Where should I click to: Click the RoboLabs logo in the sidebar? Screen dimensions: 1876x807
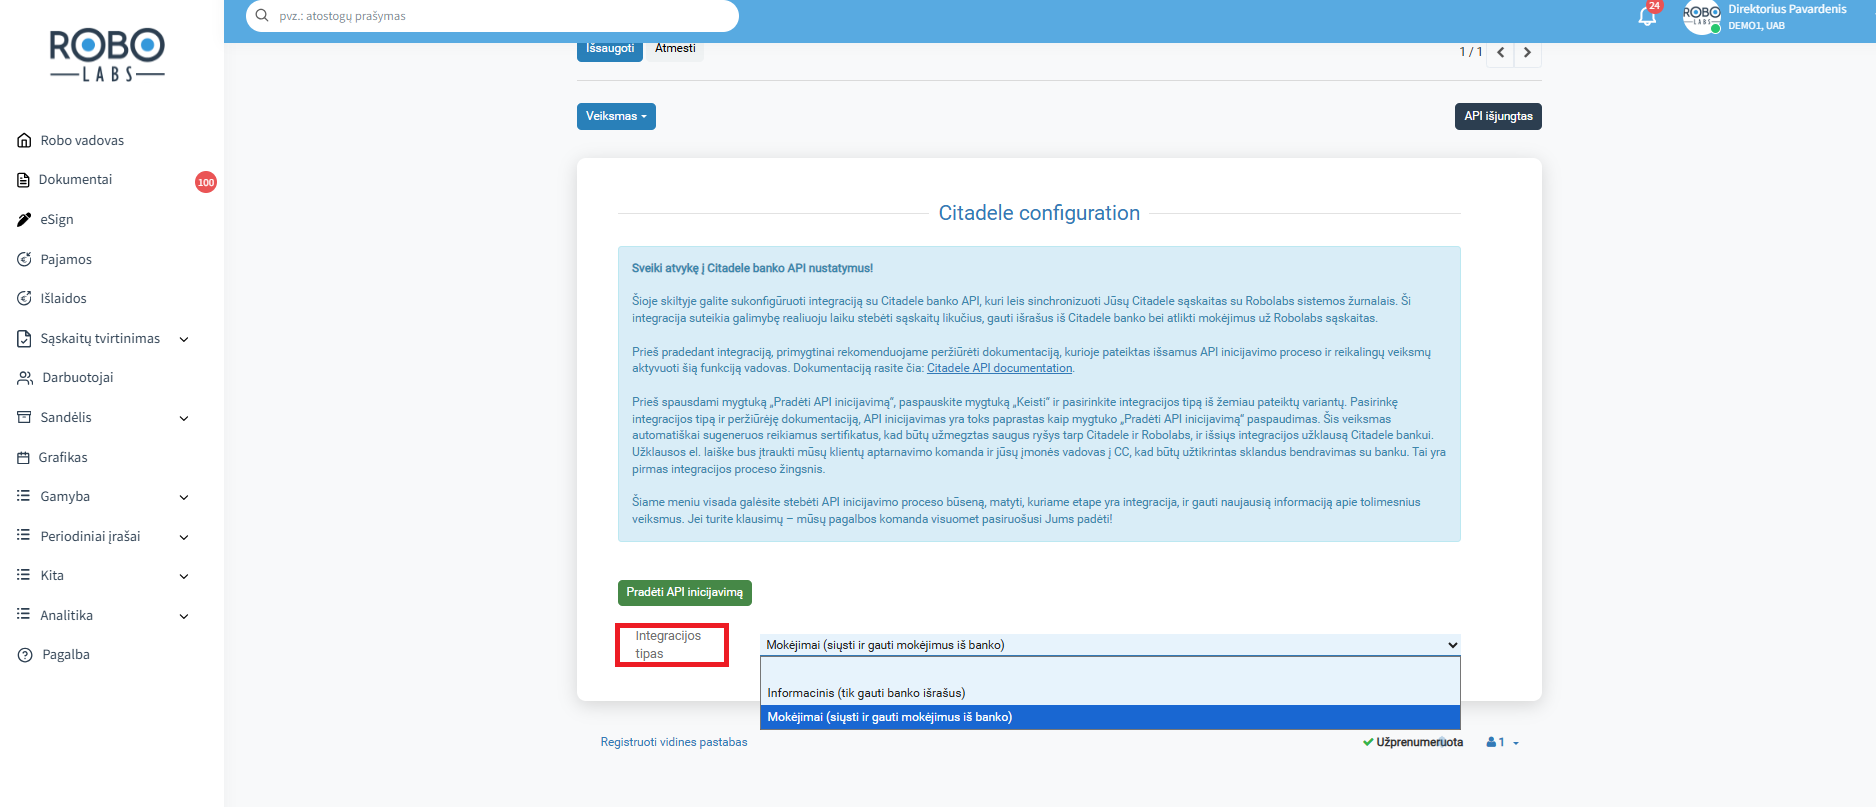click(x=107, y=55)
